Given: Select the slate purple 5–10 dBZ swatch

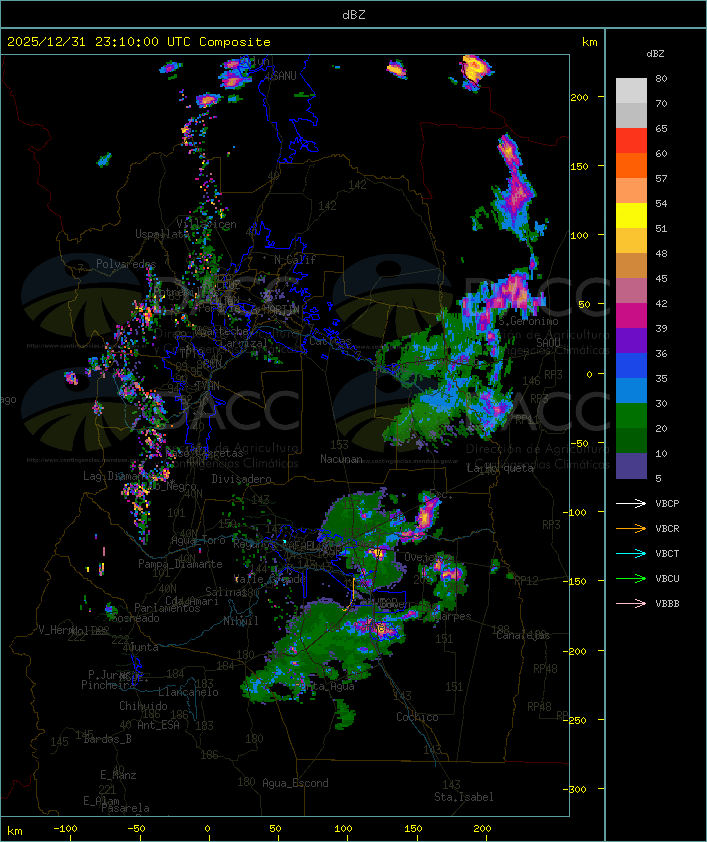Looking at the screenshot, I should (631, 466).
